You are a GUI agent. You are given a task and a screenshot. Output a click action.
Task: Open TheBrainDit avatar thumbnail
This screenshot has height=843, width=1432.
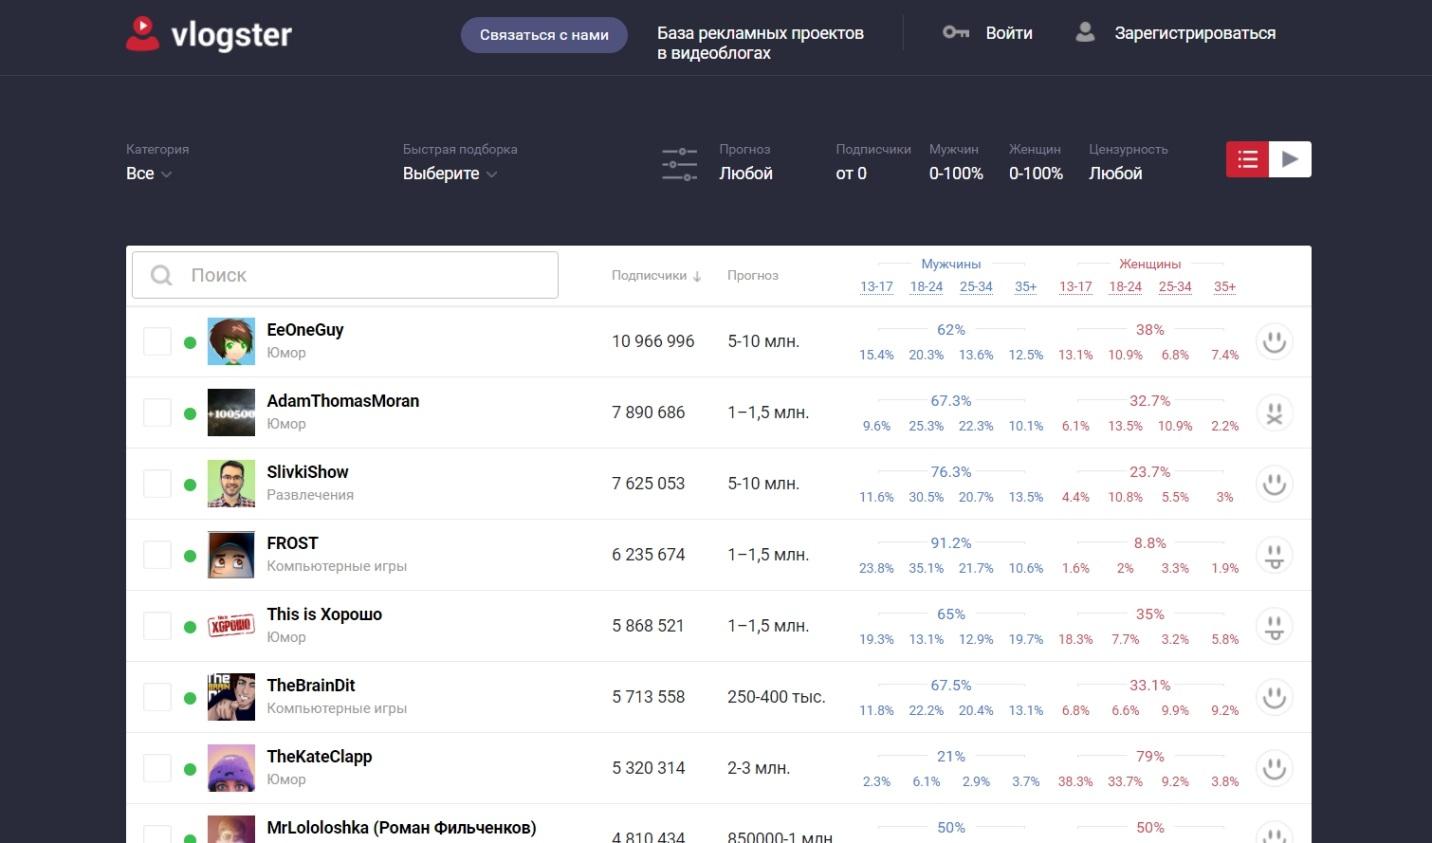point(231,697)
